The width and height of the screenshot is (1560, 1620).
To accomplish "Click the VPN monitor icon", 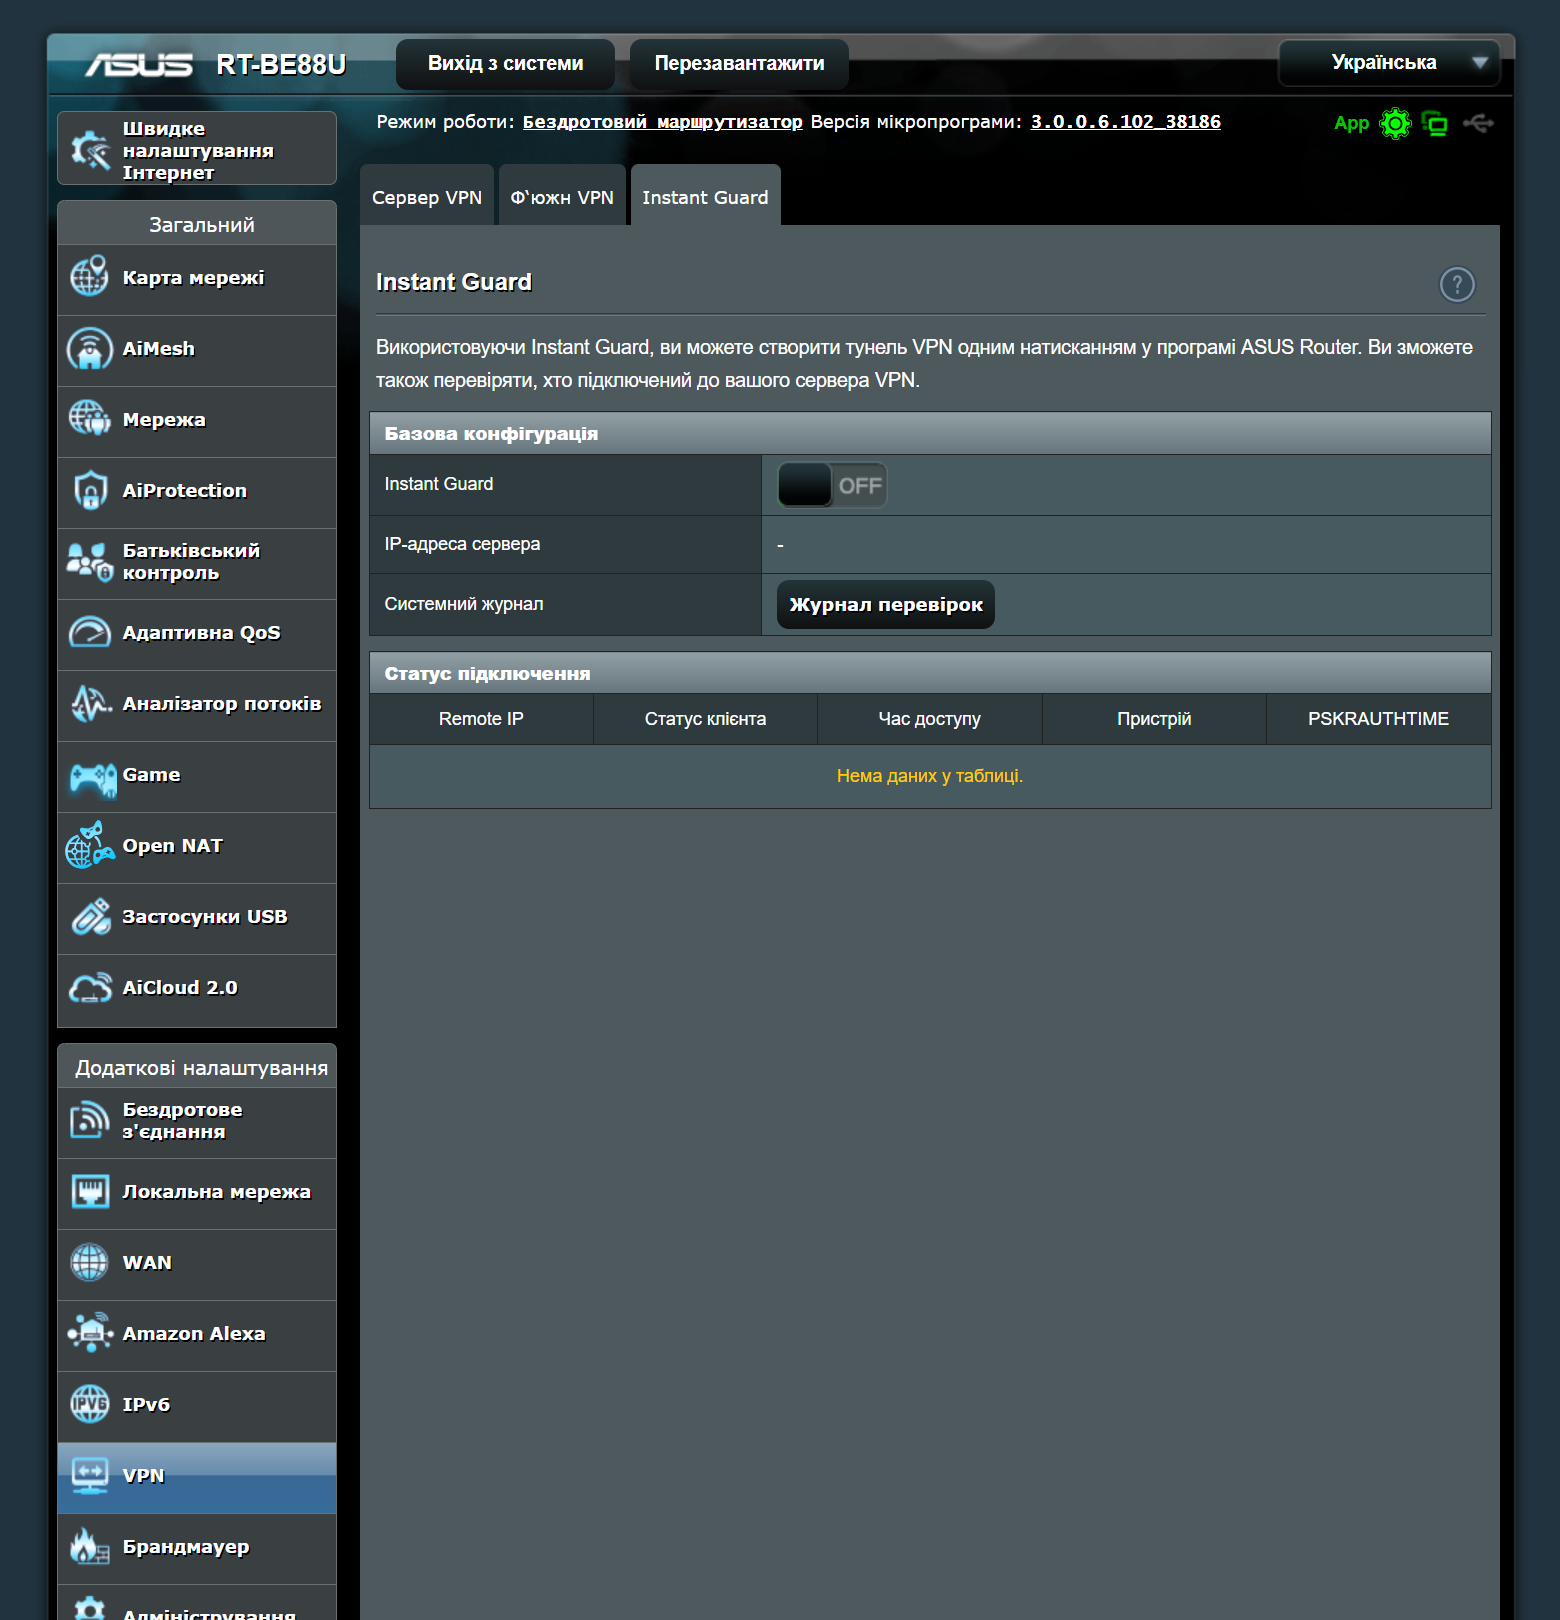I will click(90, 1475).
